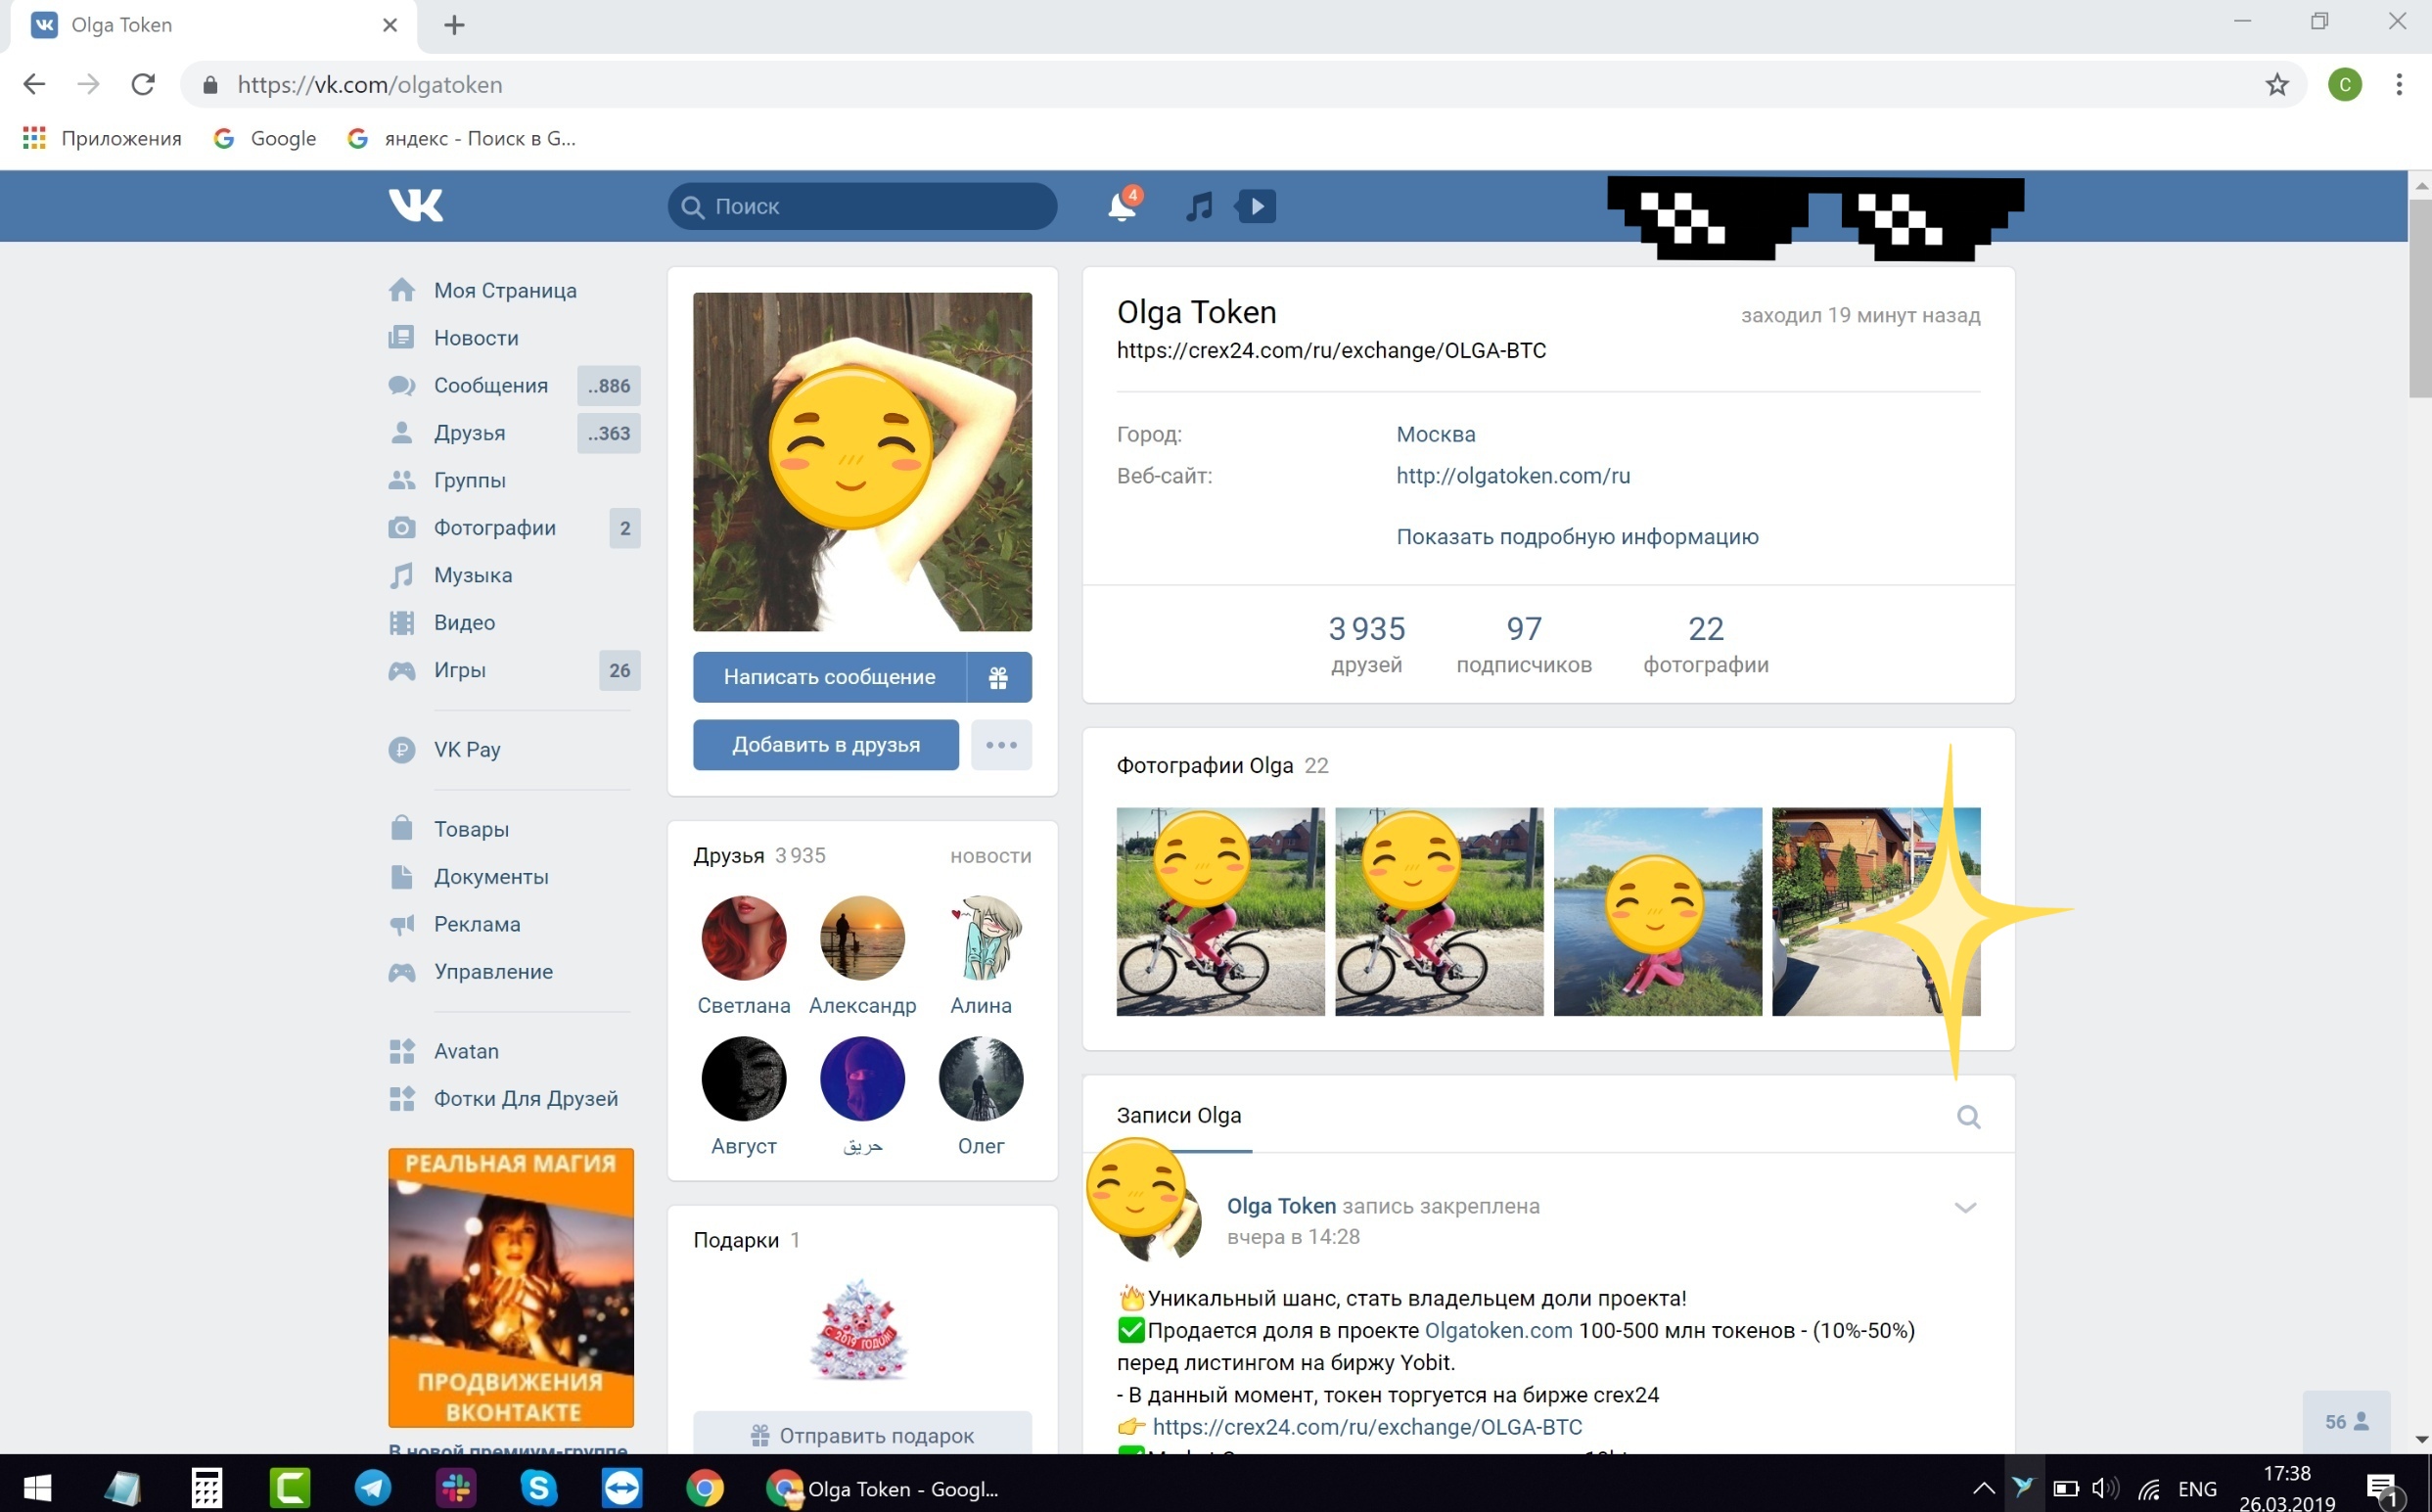Viewport: 2432px width, 1512px height.
Task: Bookmark this page with star icon
Action: 2276,85
